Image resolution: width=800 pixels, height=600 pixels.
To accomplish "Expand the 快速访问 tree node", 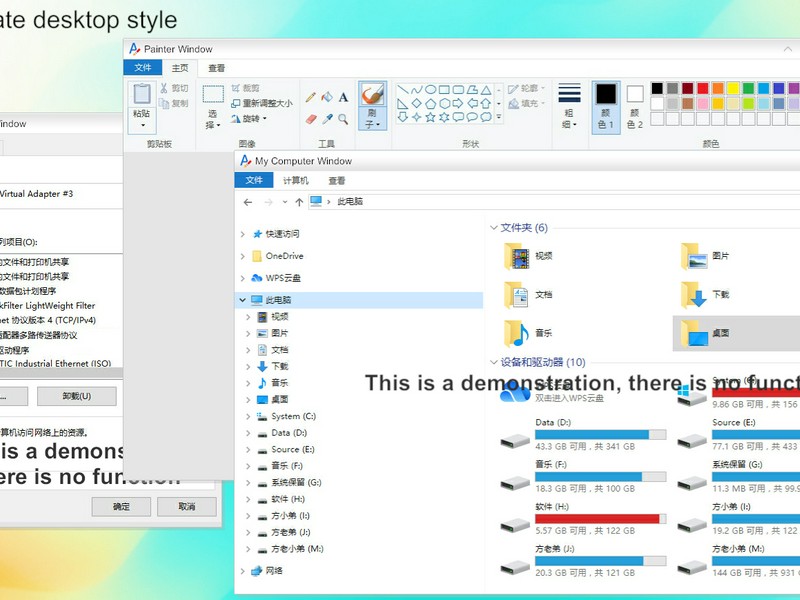I will click(243, 234).
